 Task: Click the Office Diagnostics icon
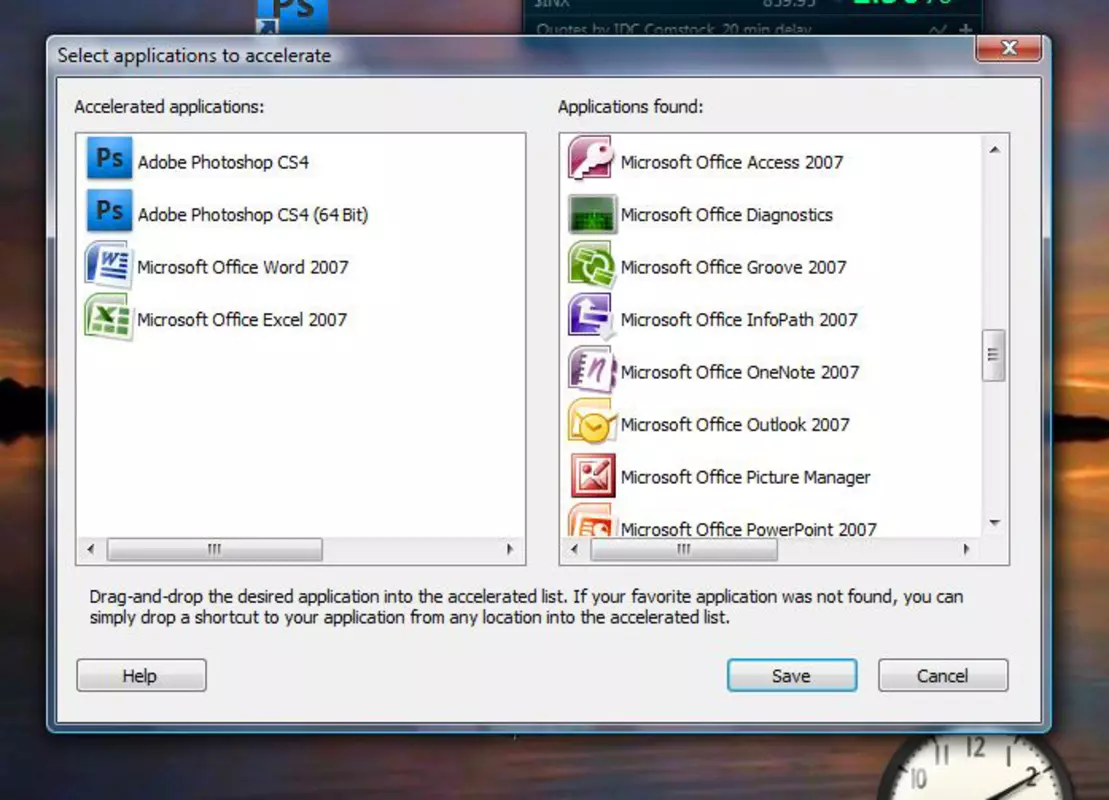(592, 214)
